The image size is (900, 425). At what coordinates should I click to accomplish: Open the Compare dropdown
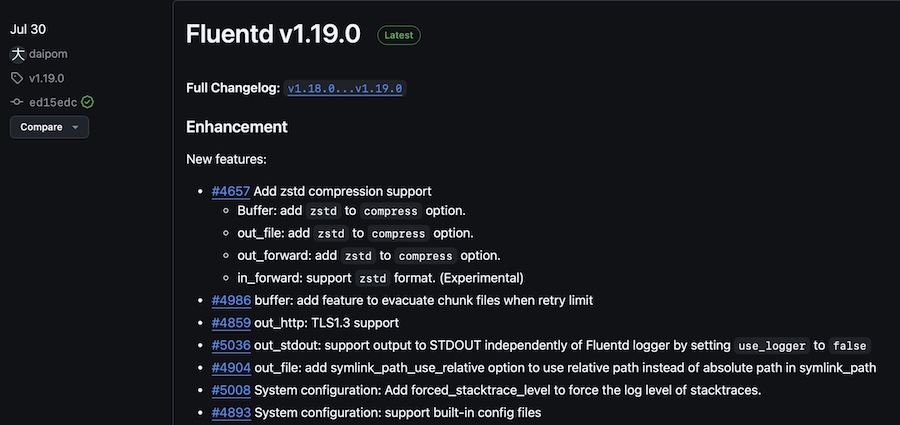(x=49, y=127)
